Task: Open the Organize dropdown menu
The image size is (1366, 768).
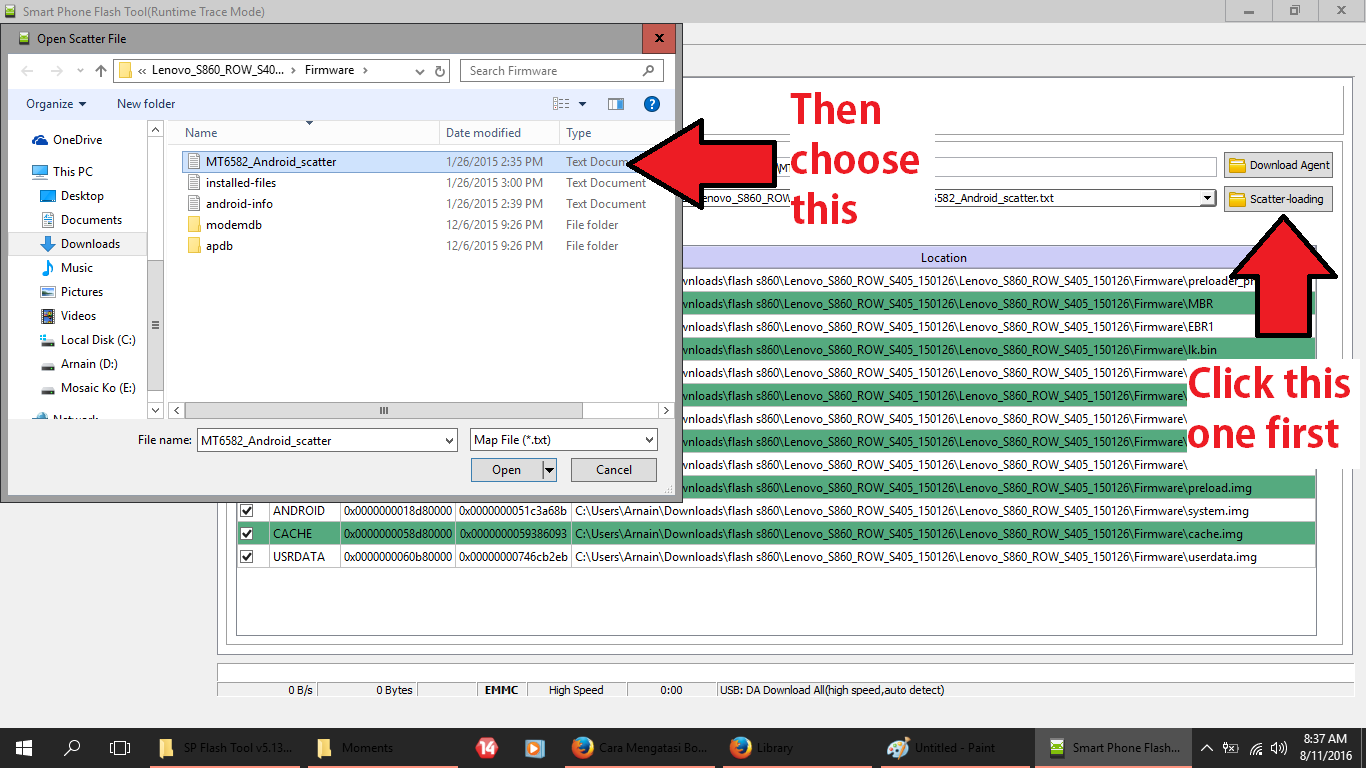Action: tap(56, 104)
